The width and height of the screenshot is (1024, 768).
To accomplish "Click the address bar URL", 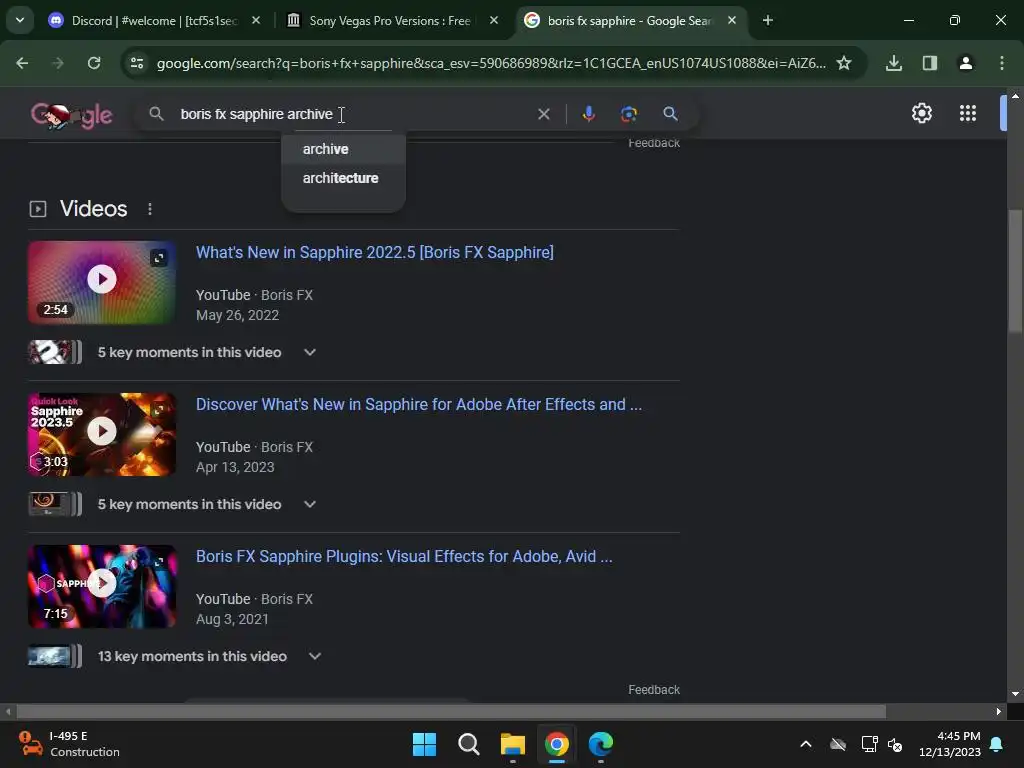I will 491,63.
